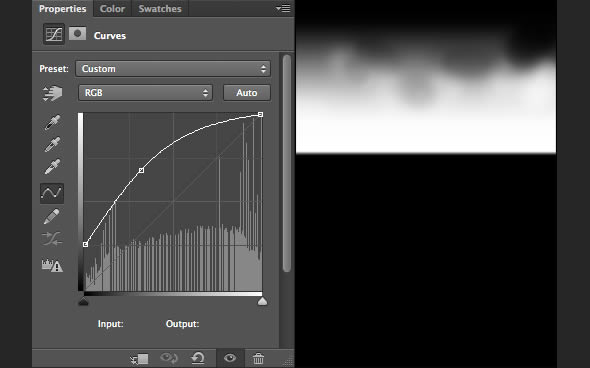Select the edit points curve tool

(x=52, y=193)
